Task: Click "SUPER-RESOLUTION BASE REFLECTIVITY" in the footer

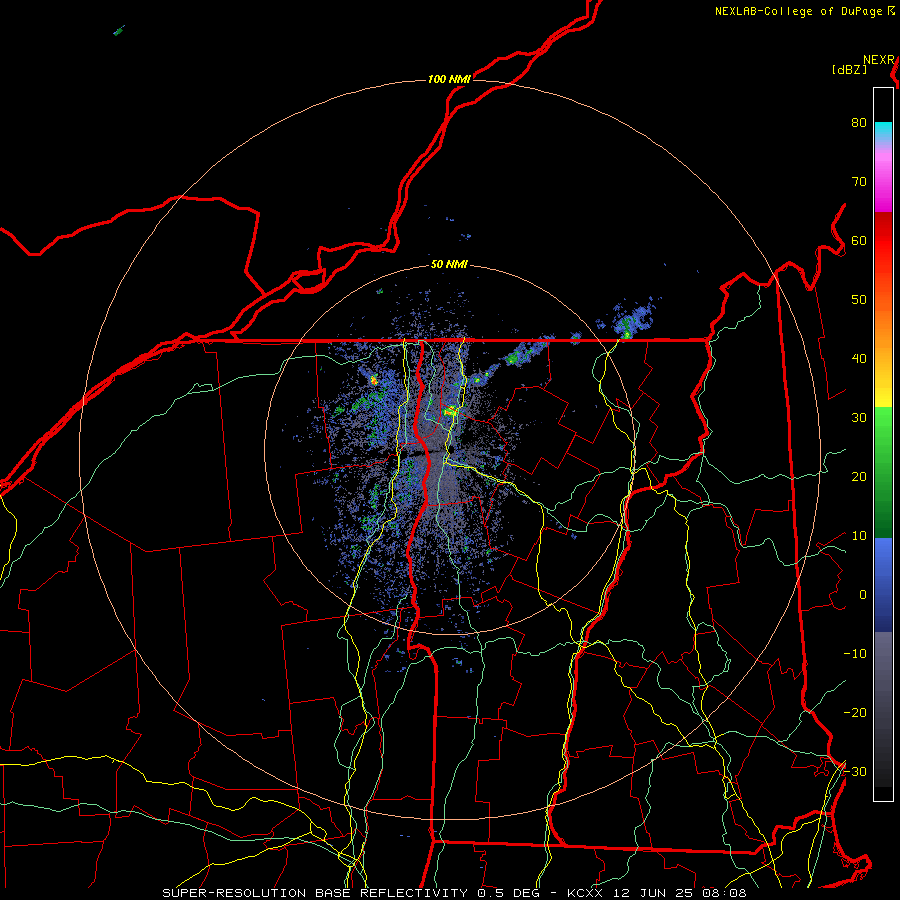Action: click(x=315, y=893)
